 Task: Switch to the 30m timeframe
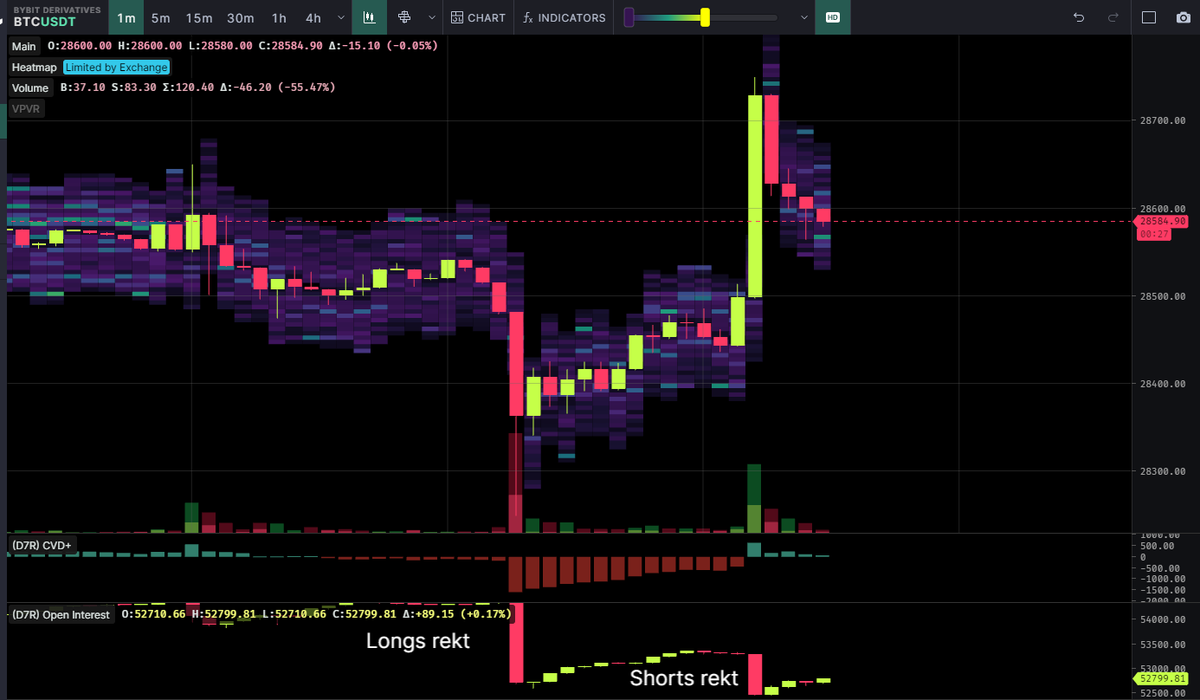click(x=240, y=18)
